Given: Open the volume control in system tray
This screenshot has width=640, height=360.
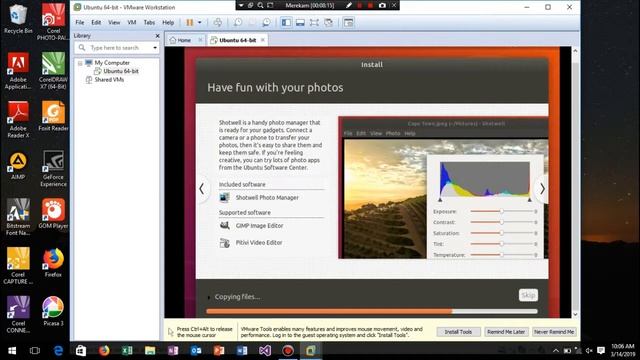Looking at the screenshot, I should click(x=589, y=351).
